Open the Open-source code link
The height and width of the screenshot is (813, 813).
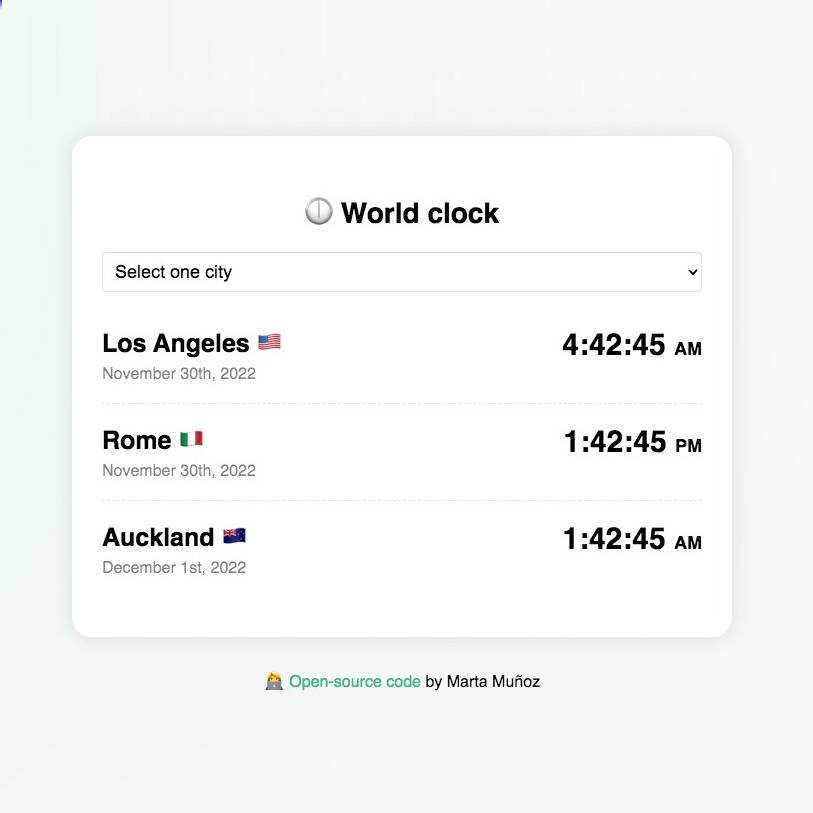[354, 681]
